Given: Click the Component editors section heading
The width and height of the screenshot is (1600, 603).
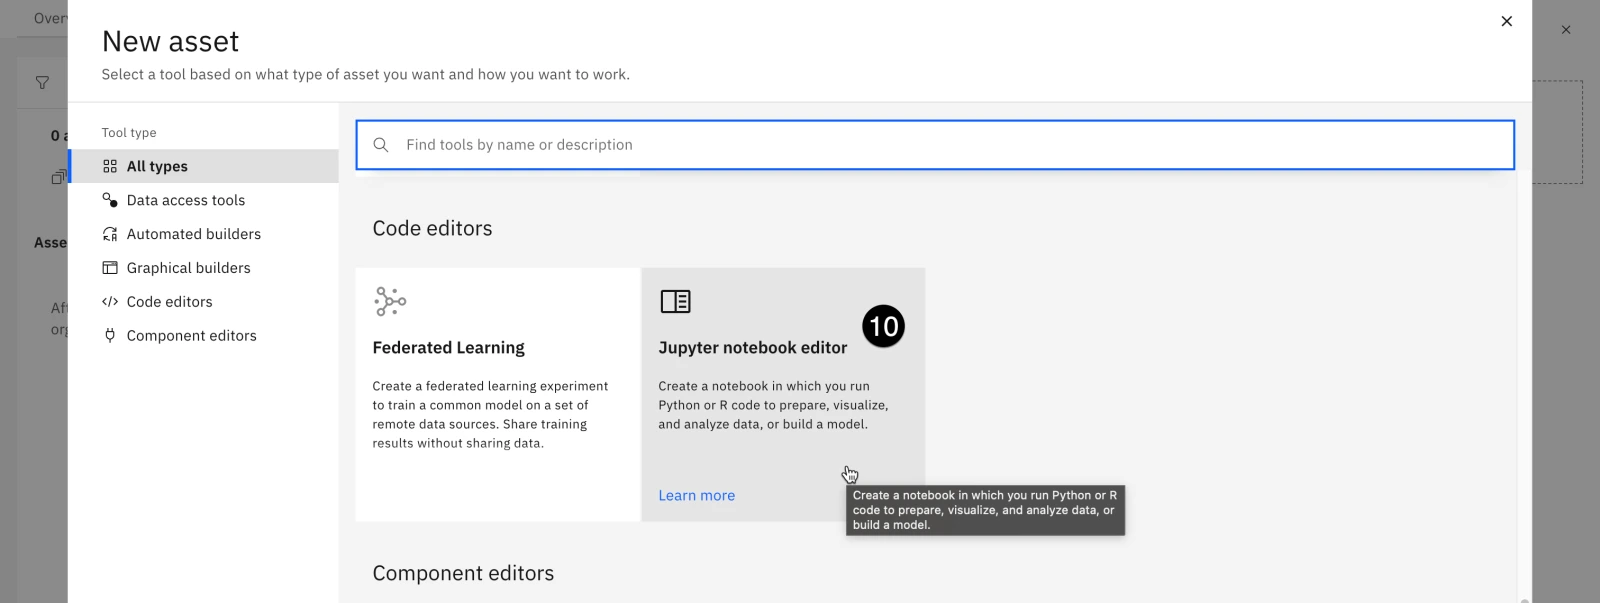Looking at the screenshot, I should (x=463, y=574).
